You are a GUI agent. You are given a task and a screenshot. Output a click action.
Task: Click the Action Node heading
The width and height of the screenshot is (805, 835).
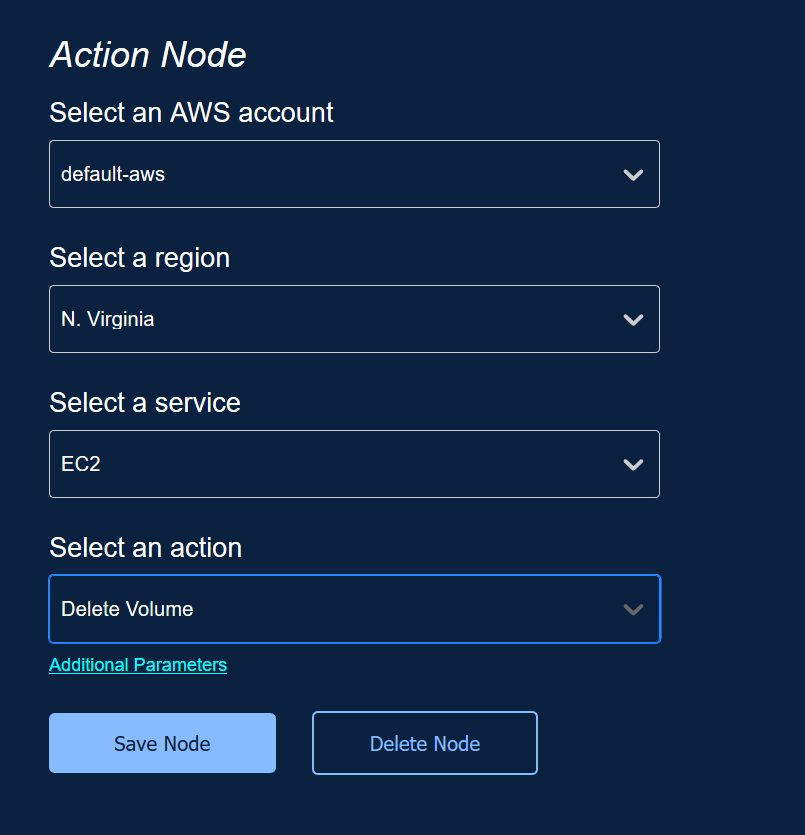pos(147,55)
